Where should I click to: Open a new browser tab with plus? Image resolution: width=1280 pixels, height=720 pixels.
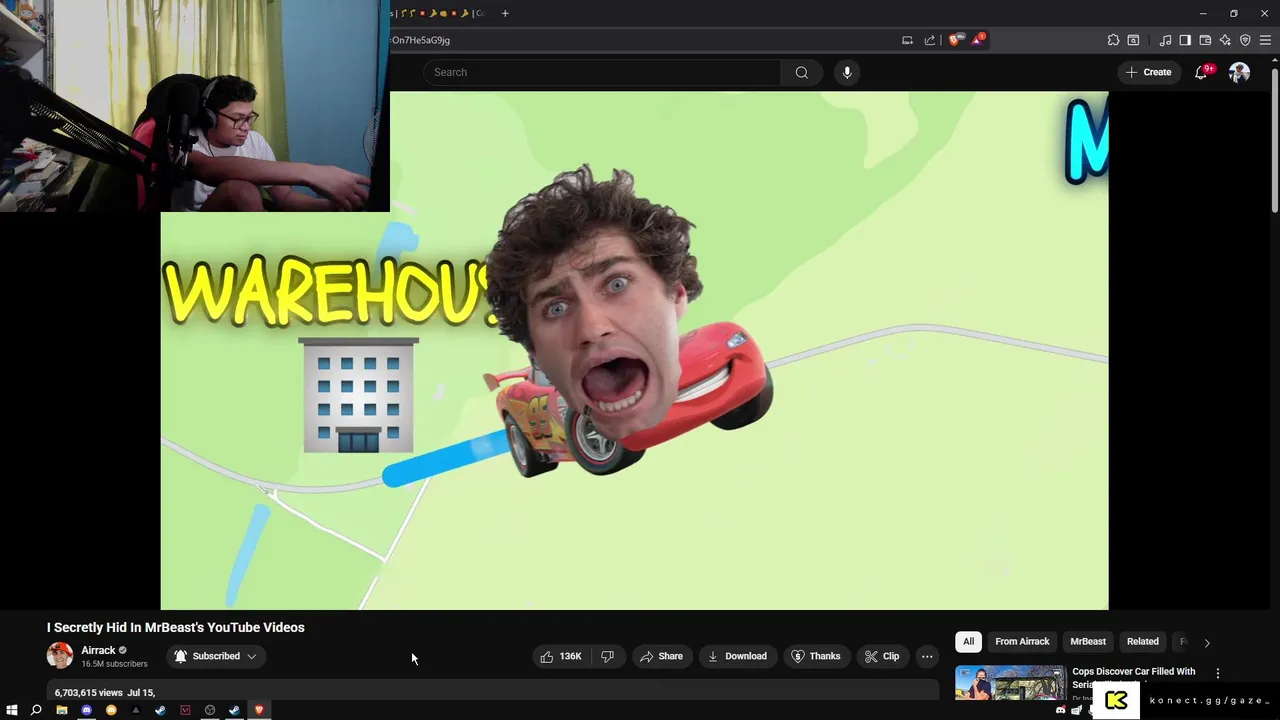505,13
